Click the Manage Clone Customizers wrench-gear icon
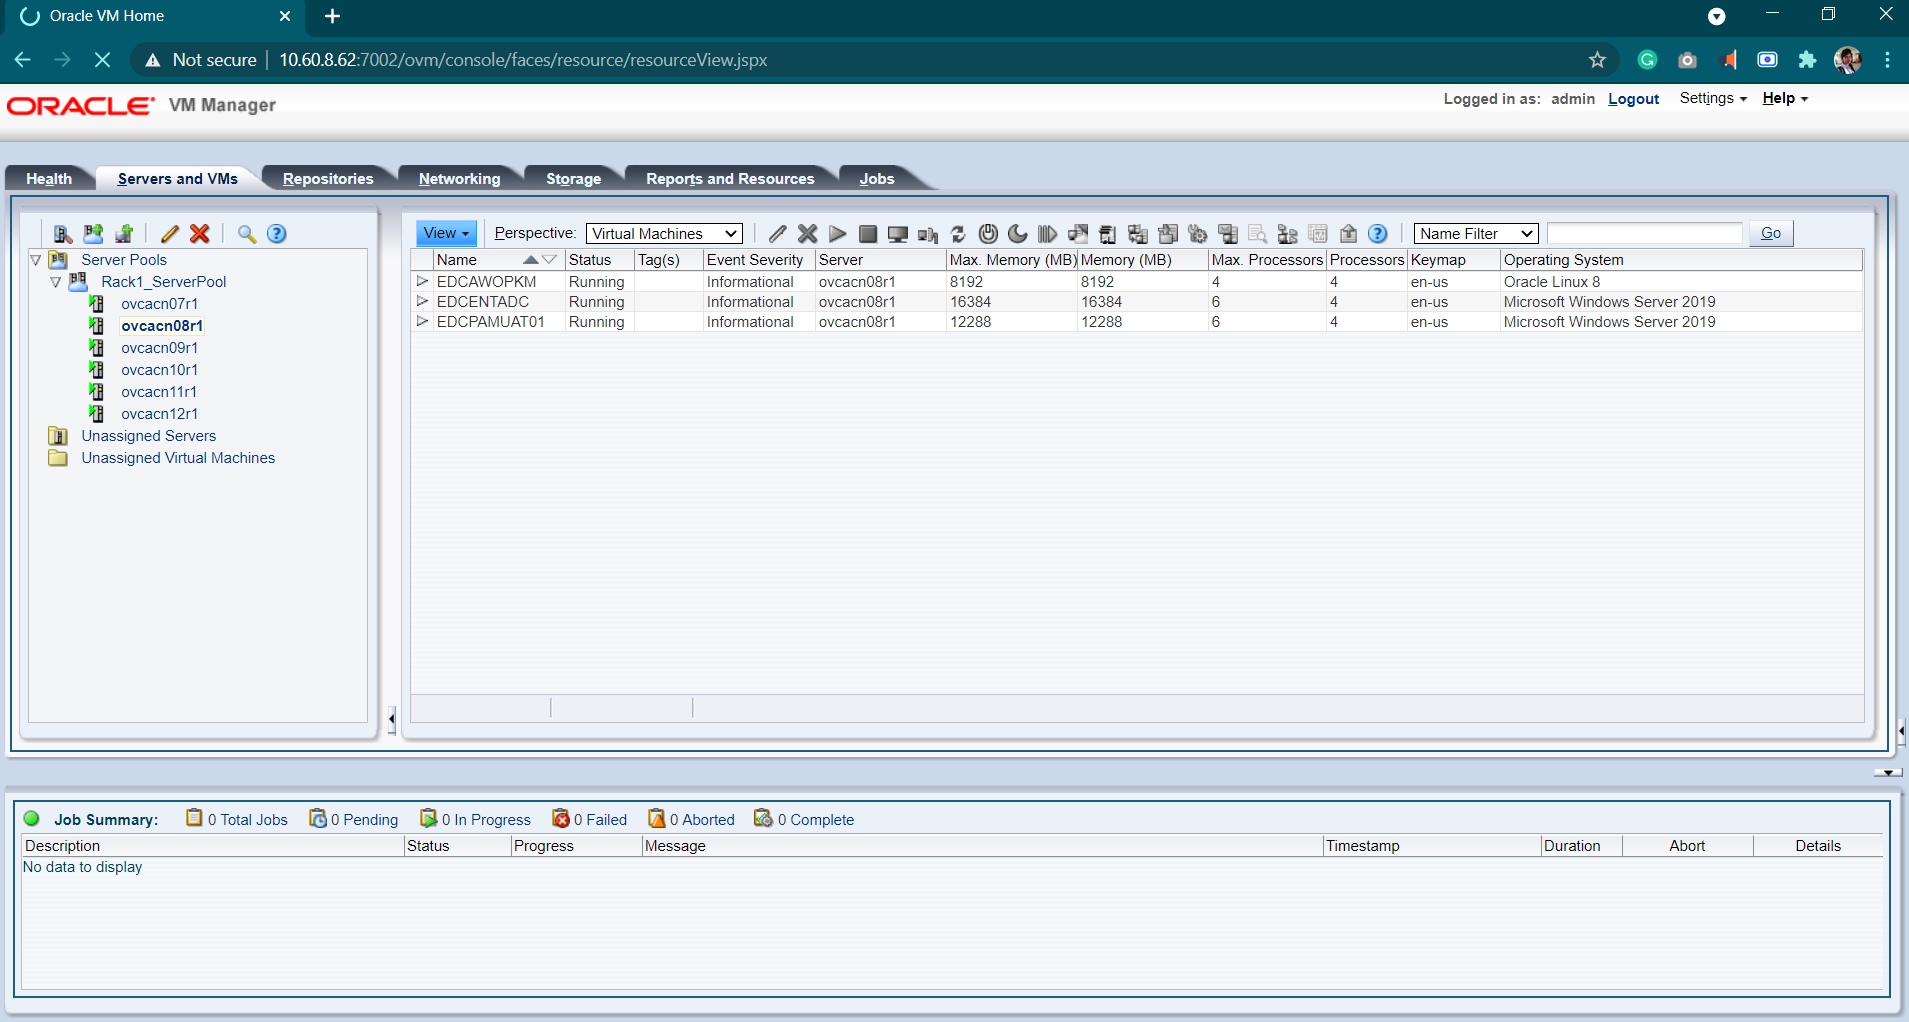The image size is (1909, 1022). pyautogui.click(x=1198, y=234)
